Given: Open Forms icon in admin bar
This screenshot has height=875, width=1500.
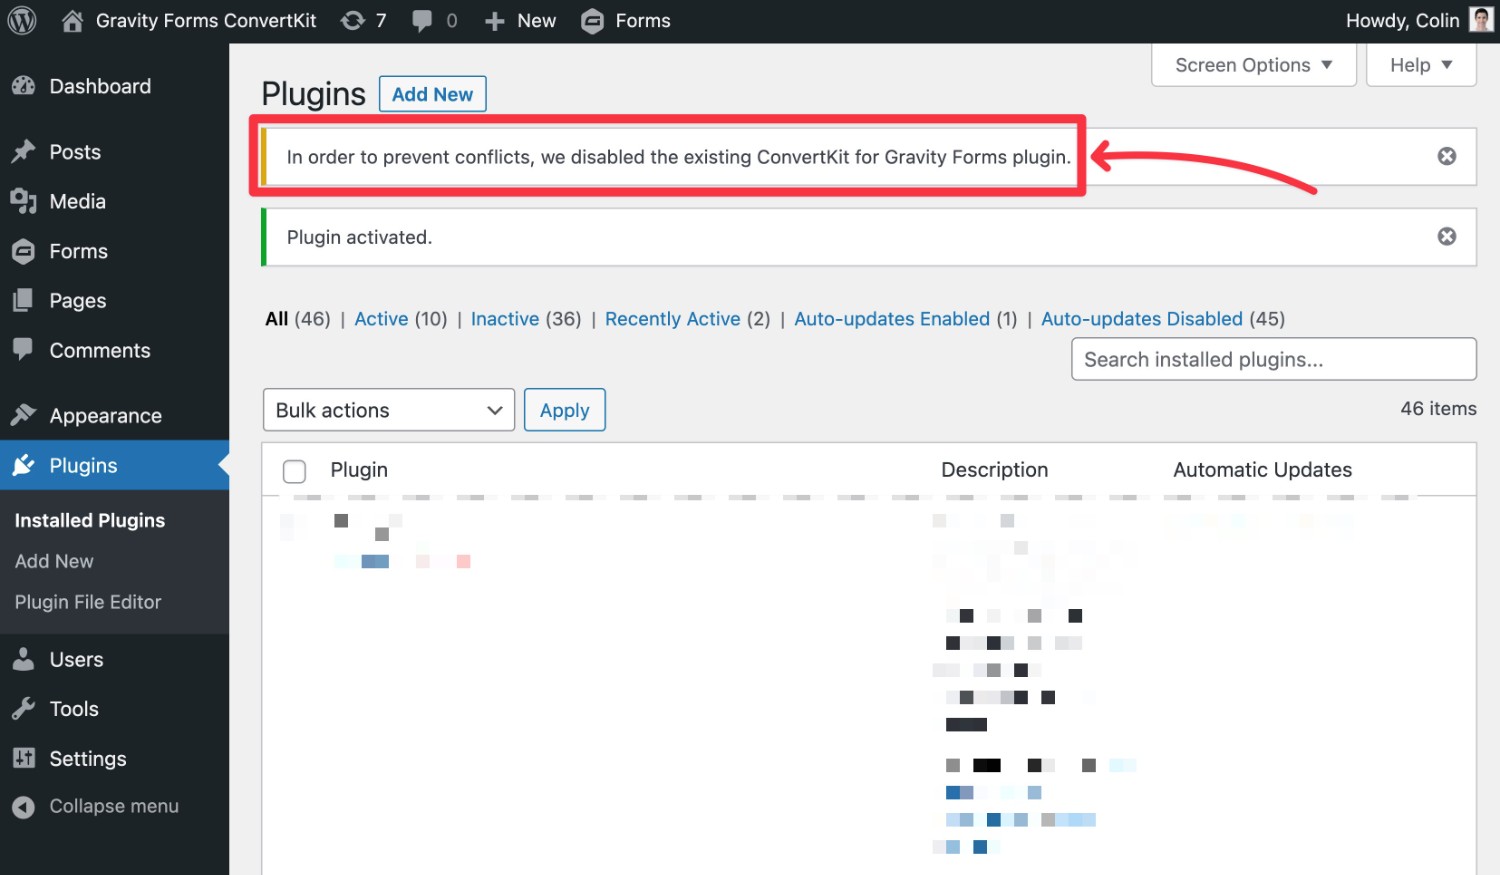Looking at the screenshot, I should point(592,21).
